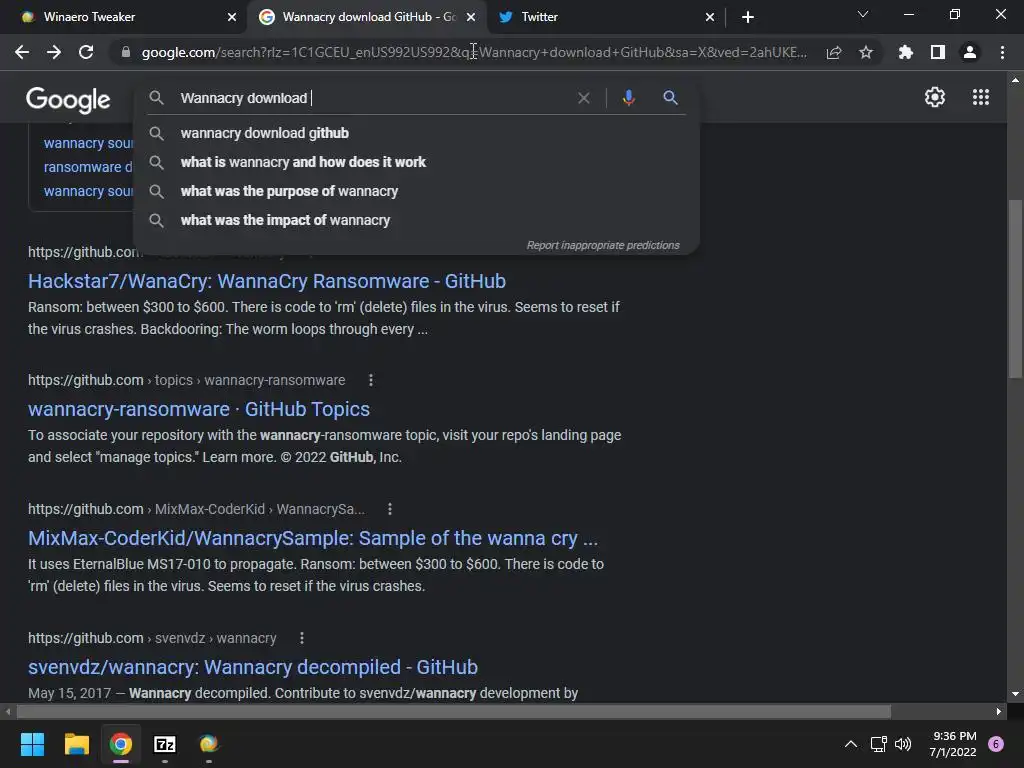Switch to the Winaero Tweaker tab
This screenshot has height=768, width=1024.
pos(123,17)
